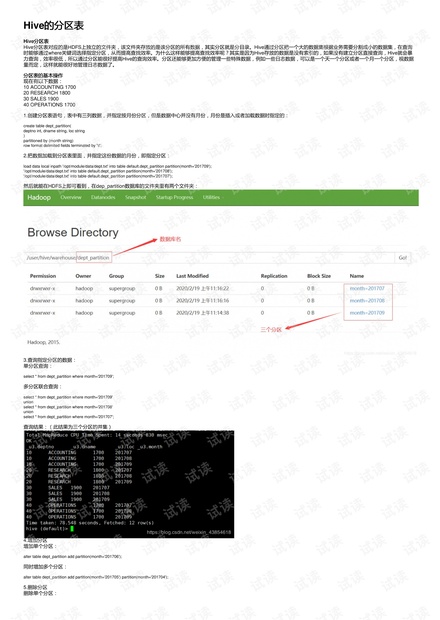Click the Owner column header

83,276
